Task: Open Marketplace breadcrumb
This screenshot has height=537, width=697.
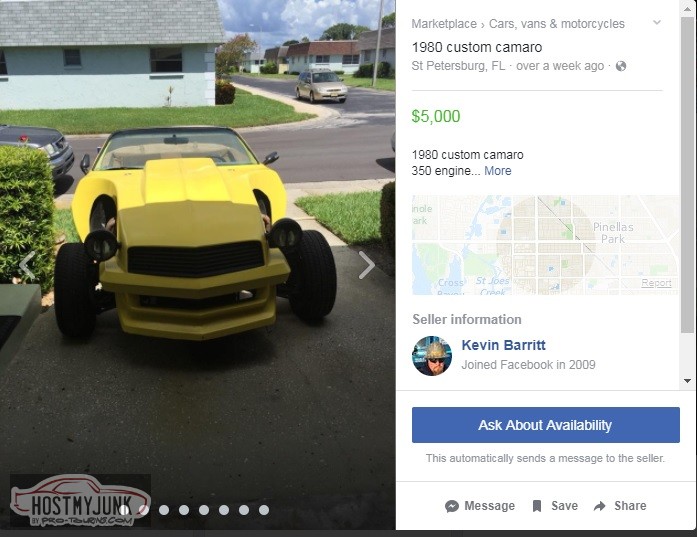Action: point(444,24)
